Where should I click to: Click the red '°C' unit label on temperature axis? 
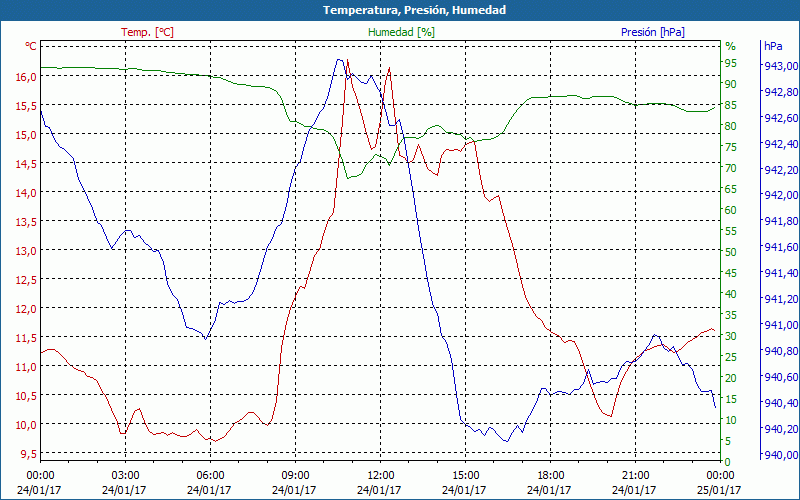31,46
